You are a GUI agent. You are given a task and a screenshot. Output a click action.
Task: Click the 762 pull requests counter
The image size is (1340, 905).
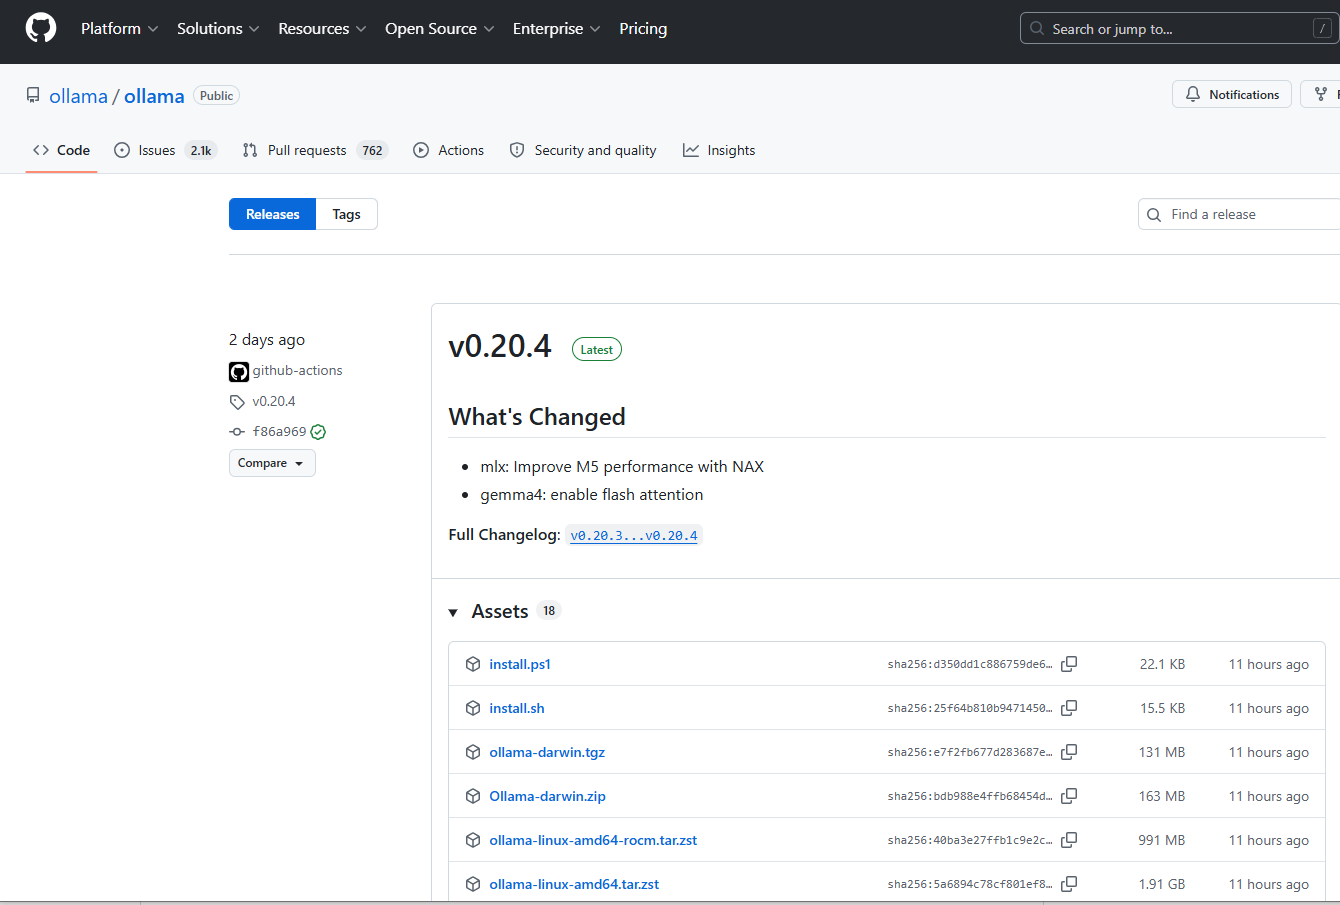372,151
